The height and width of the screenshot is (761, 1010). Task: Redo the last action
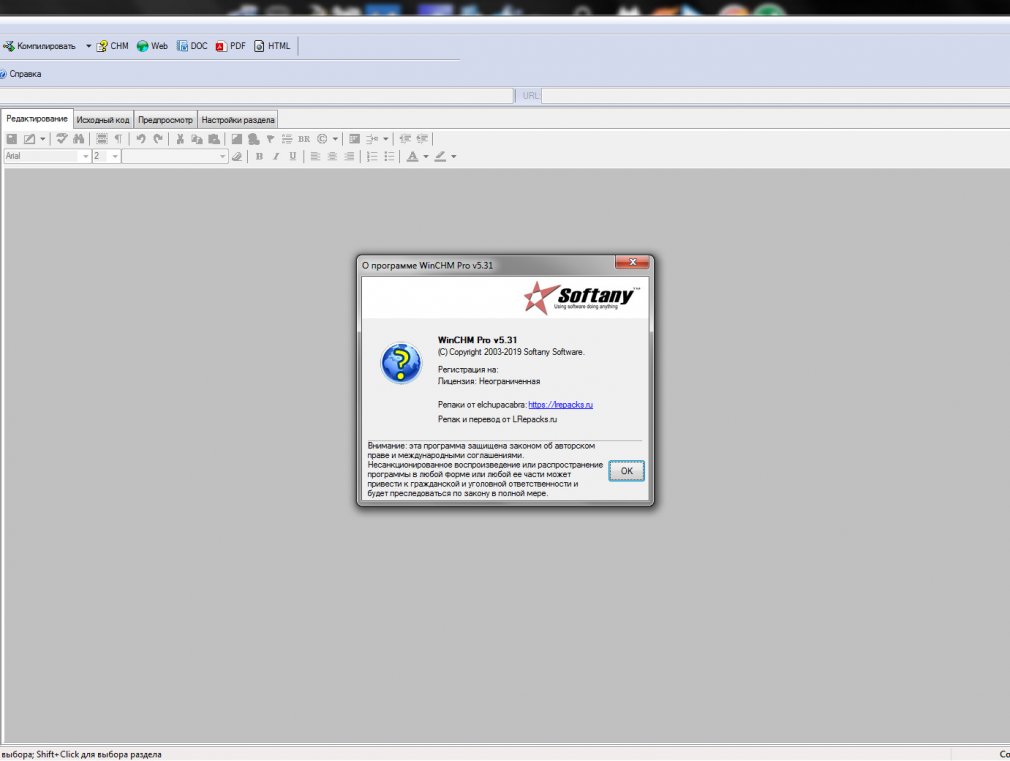(158, 139)
